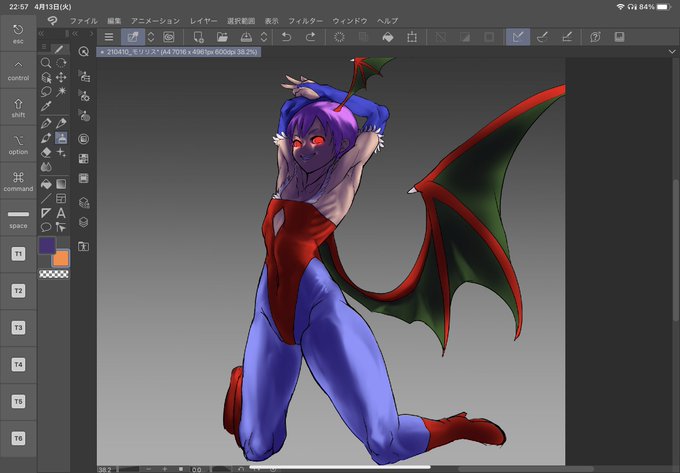Image resolution: width=680 pixels, height=473 pixels.
Task: Open the レイヤー menu
Action: pyautogui.click(x=203, y=21)
